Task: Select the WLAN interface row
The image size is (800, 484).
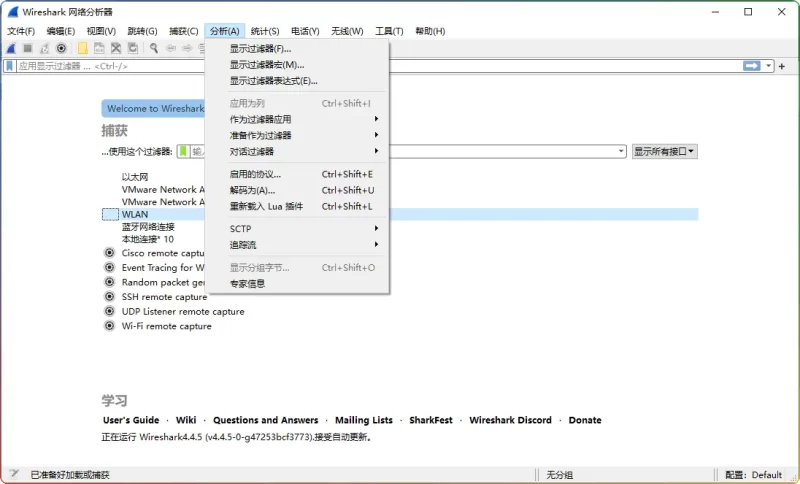Action: pos(399,214)
